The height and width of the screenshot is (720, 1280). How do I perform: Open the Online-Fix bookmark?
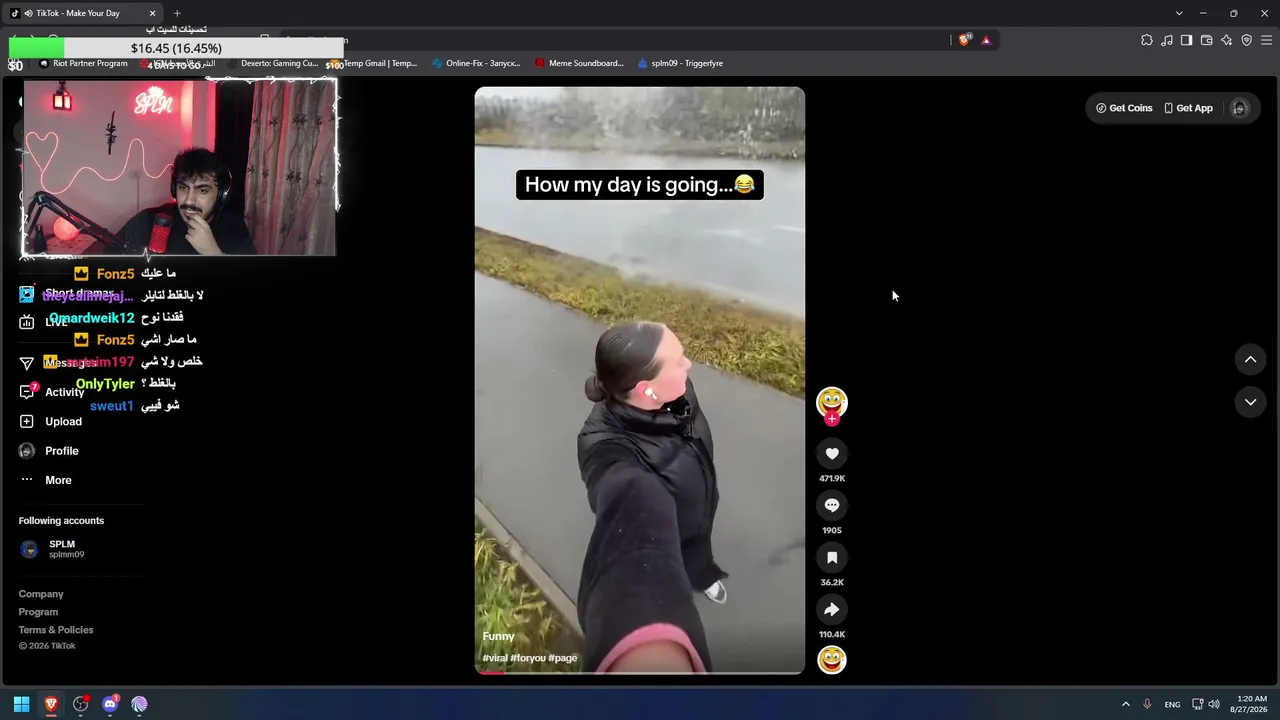(477, 63)
